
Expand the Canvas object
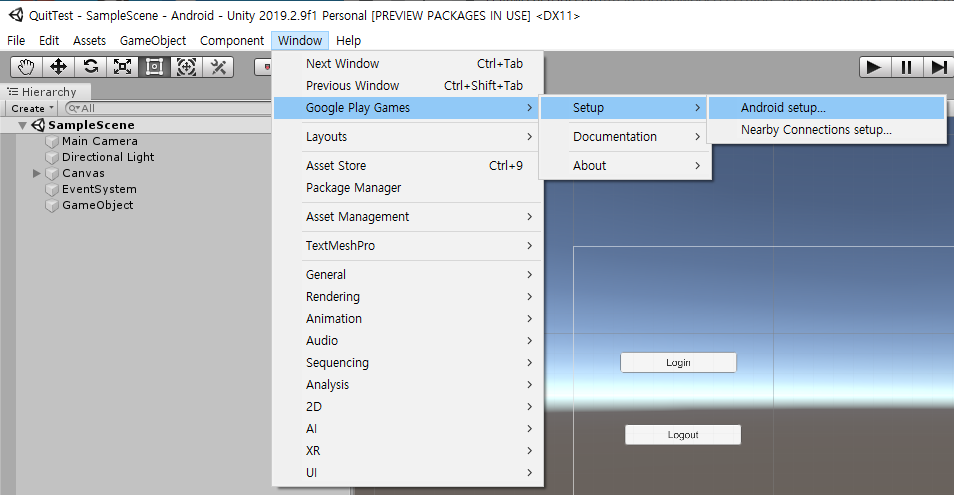[37, 173]
